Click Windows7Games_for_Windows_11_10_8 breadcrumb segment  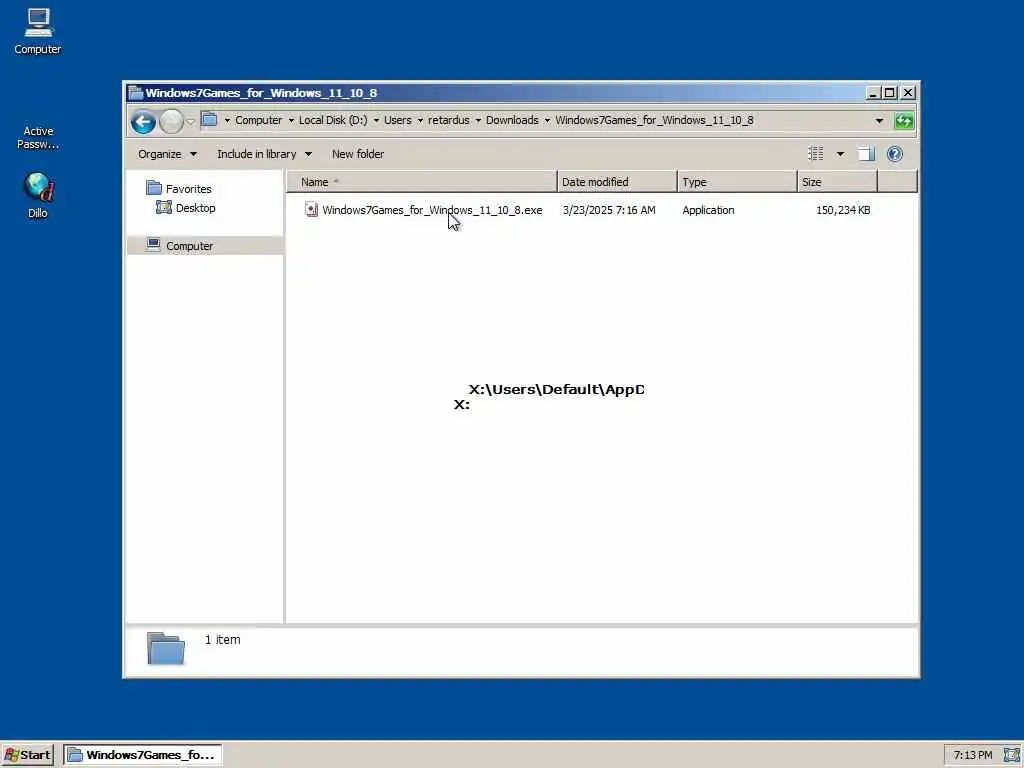coord(654,120)
